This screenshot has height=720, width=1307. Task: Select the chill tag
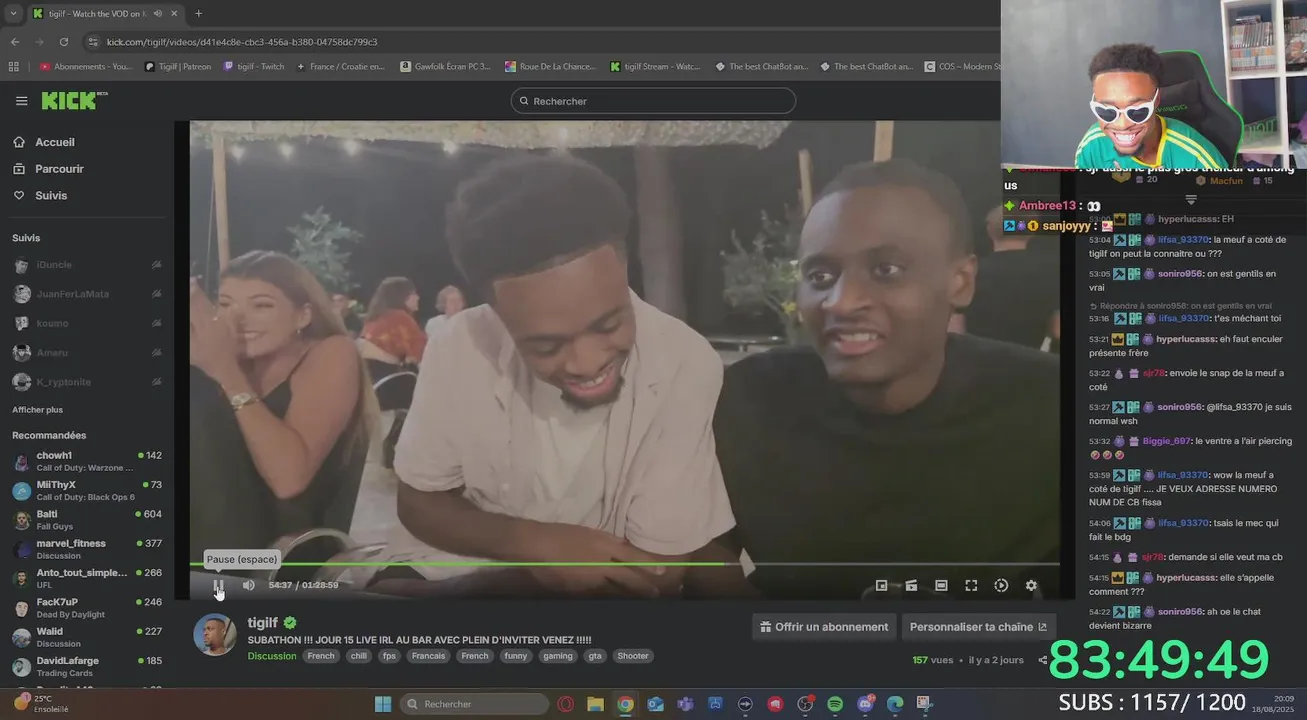358,656
